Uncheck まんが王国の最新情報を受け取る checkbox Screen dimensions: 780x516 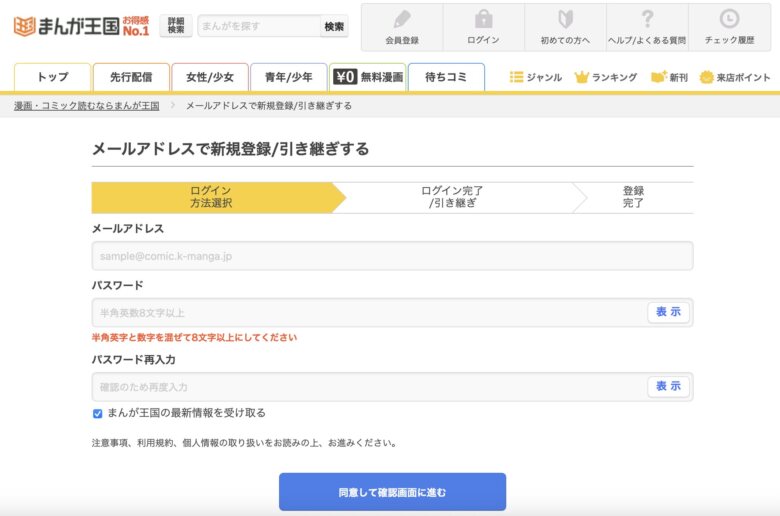click(x=98, y=413)
